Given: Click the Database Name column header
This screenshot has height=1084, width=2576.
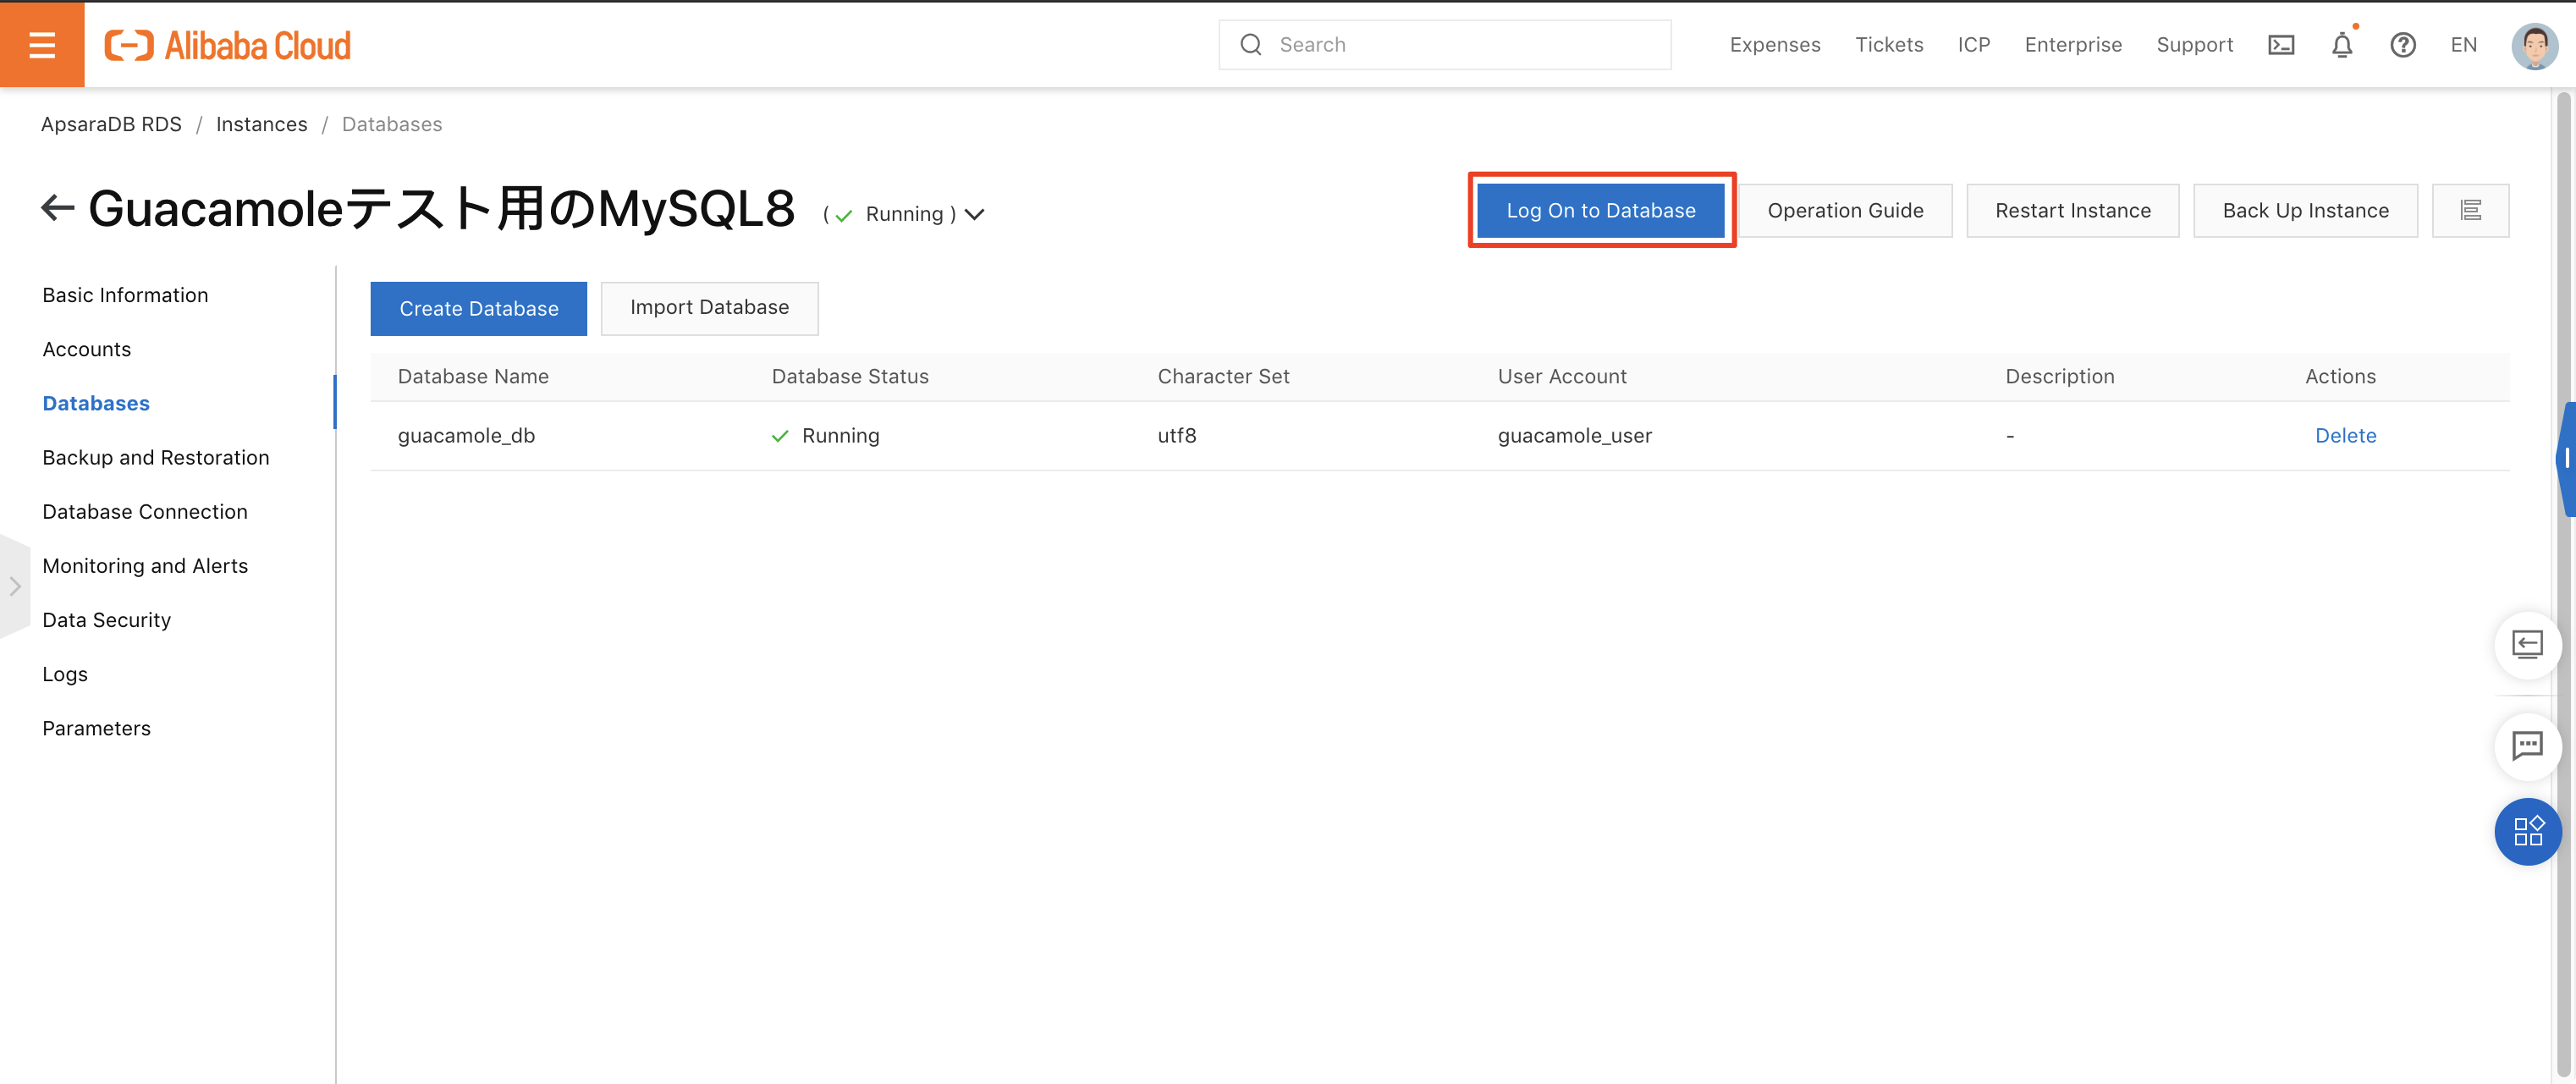Looking at the screenshot, I should tap(473, 376).
